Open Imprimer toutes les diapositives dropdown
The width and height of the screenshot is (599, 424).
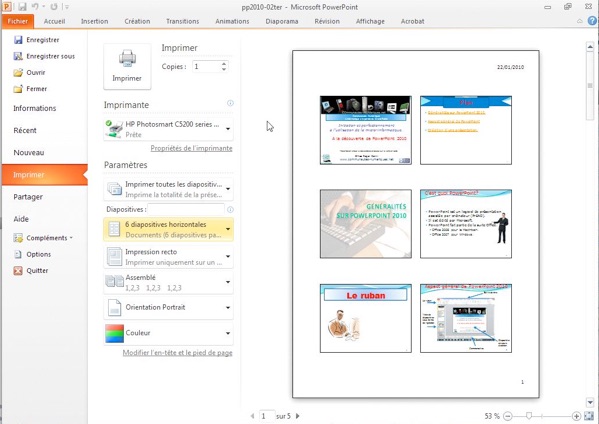coord(168,189)
